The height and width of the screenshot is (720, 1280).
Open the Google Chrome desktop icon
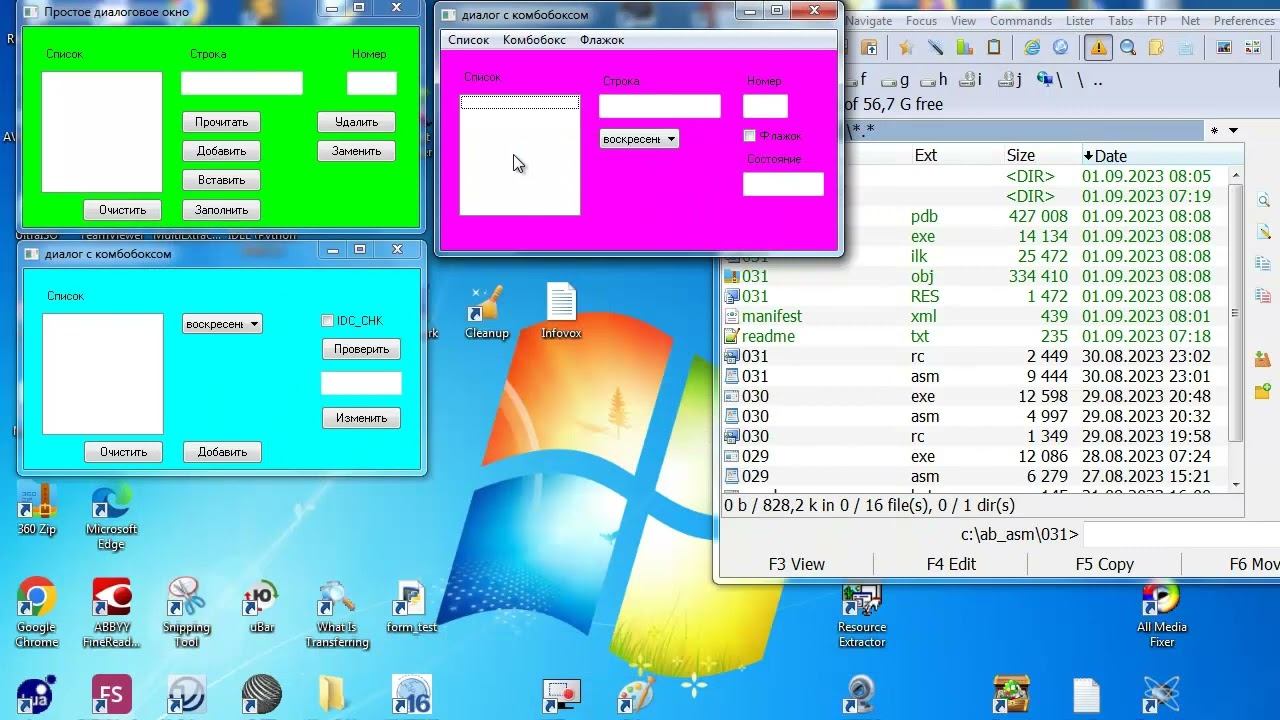pos(36,613)
